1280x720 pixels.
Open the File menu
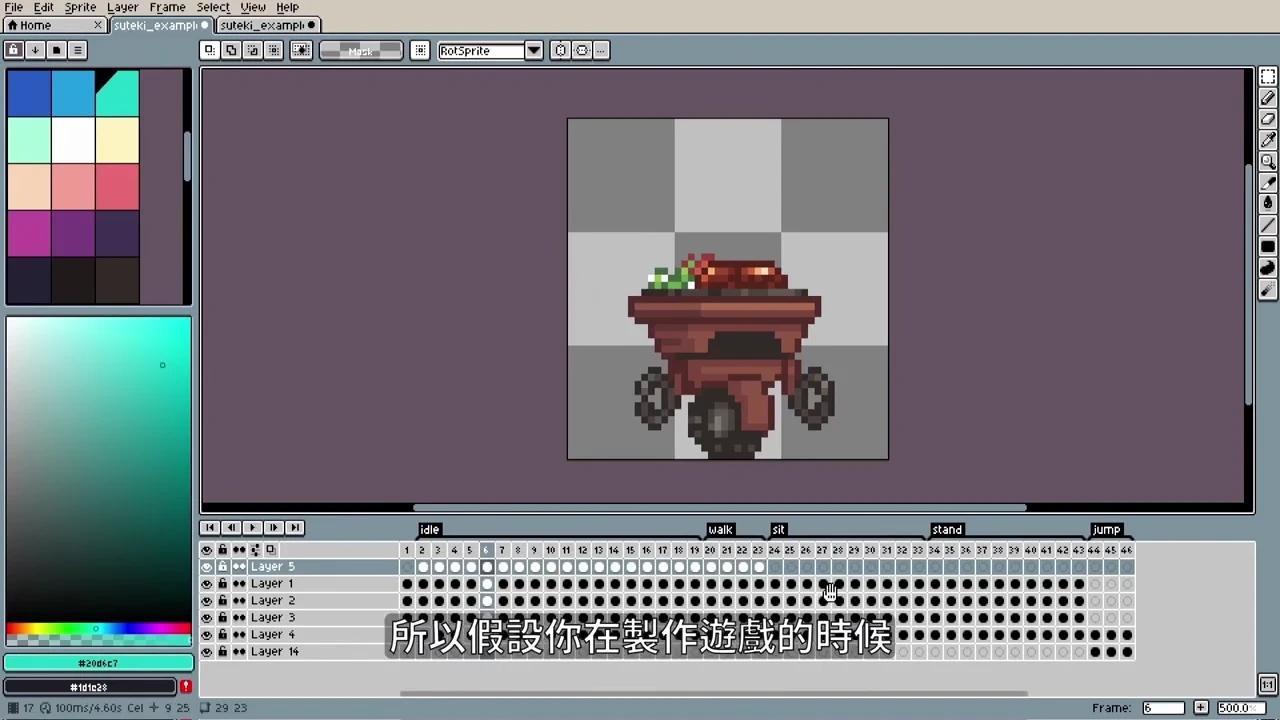coord(14,7)
